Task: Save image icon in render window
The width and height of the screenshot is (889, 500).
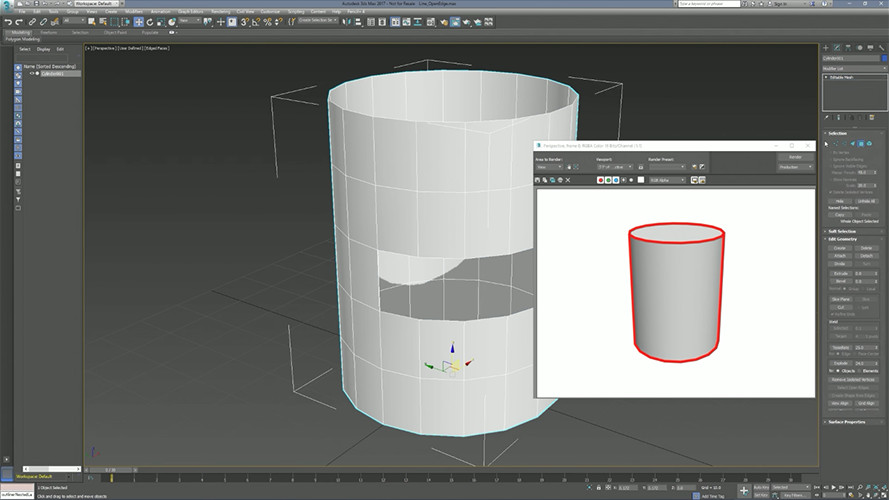Action: tap(537, 180)
